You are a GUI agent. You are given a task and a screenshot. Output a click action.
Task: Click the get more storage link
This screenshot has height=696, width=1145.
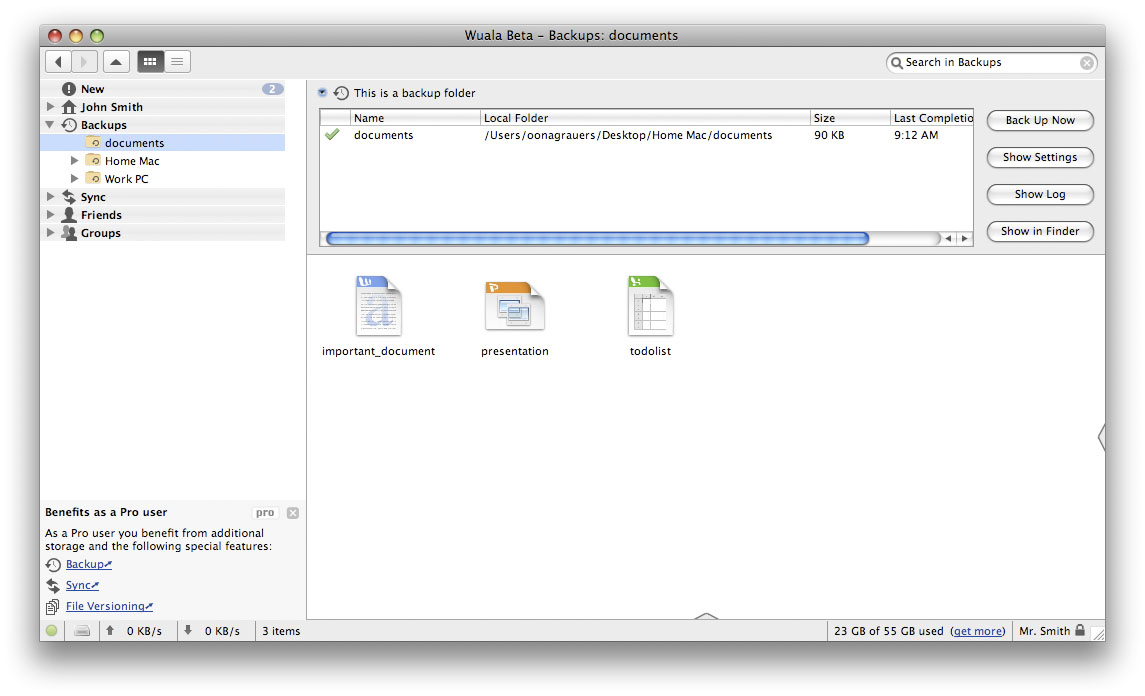[977, 631]
